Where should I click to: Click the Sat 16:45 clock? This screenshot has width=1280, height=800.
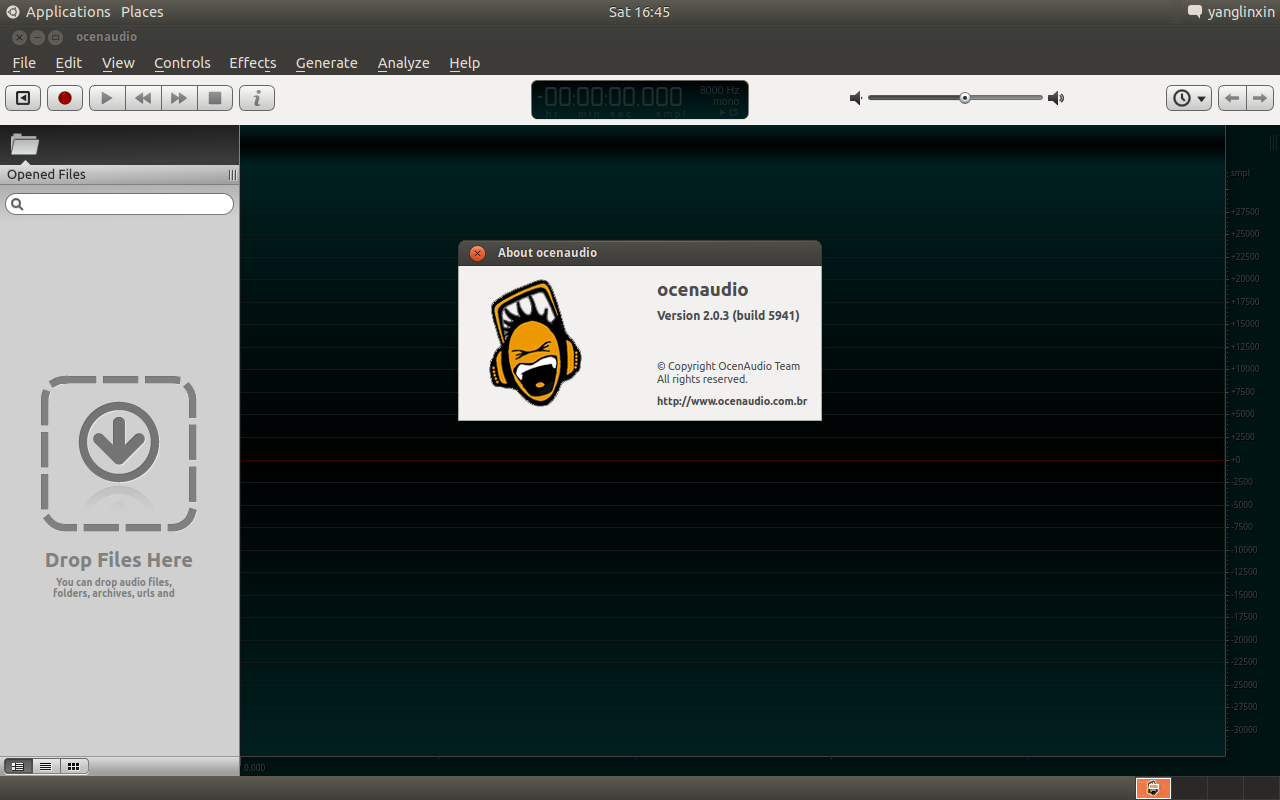tap(639, 12)
